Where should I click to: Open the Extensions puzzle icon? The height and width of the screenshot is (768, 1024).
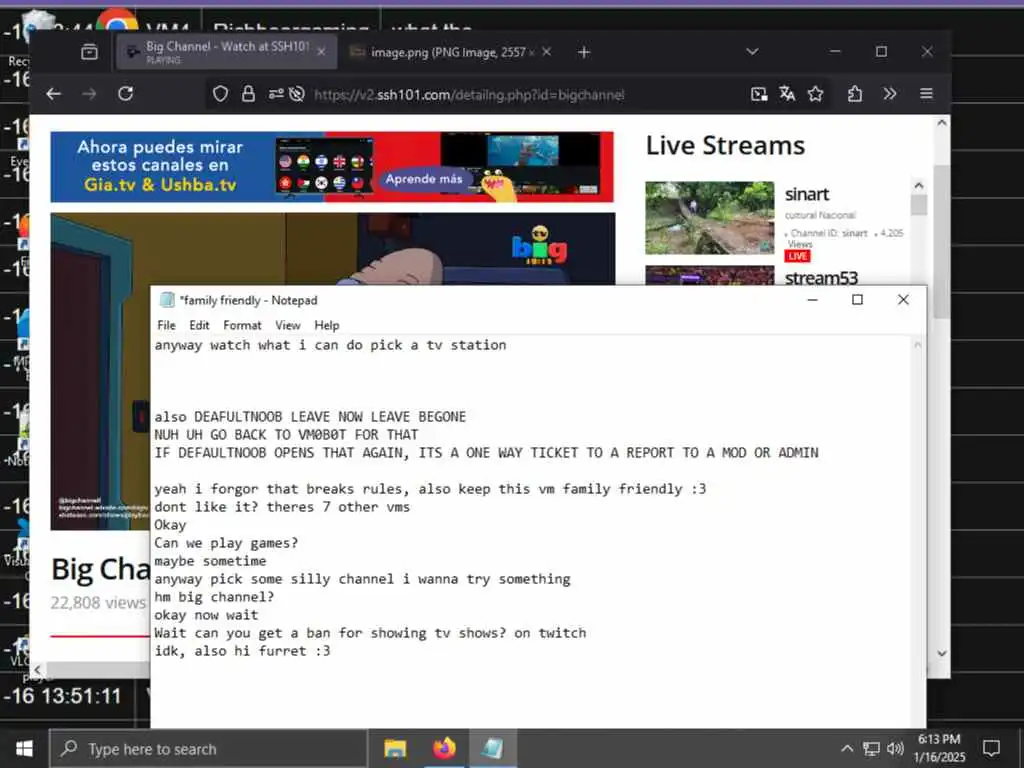coord(855,94)
